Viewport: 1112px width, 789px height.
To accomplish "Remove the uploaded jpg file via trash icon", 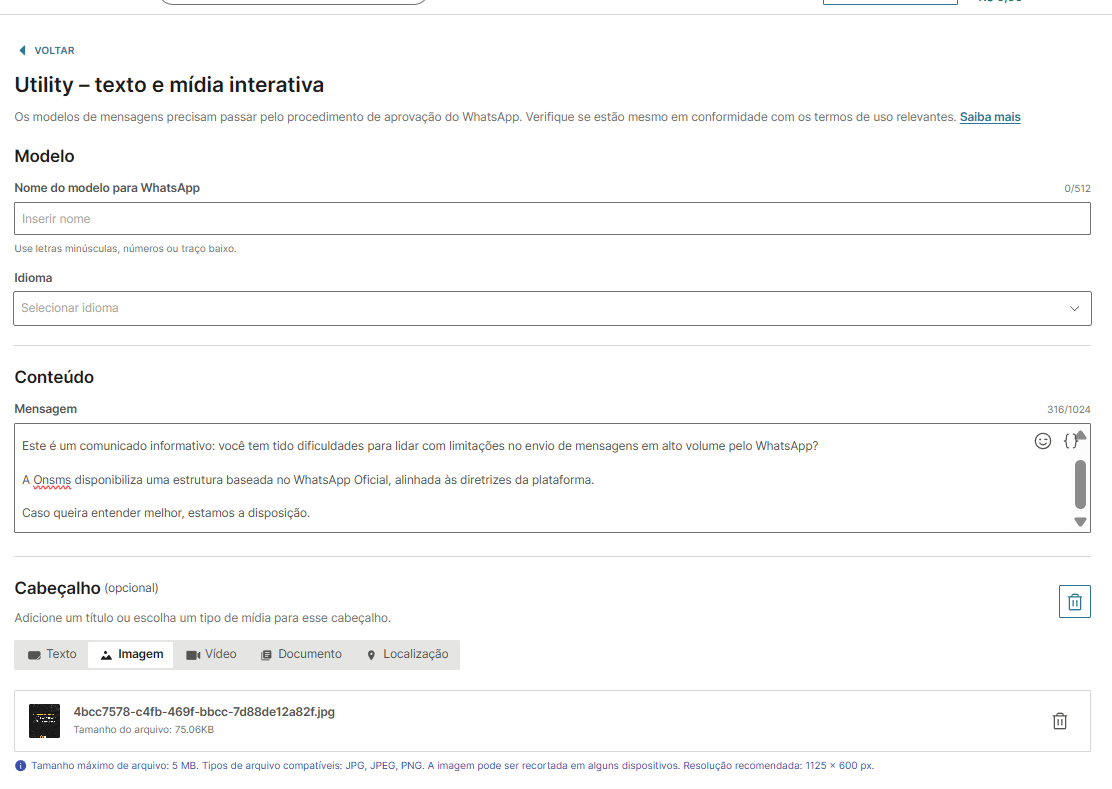I will pyautogui.click(x=1060, y=721).
